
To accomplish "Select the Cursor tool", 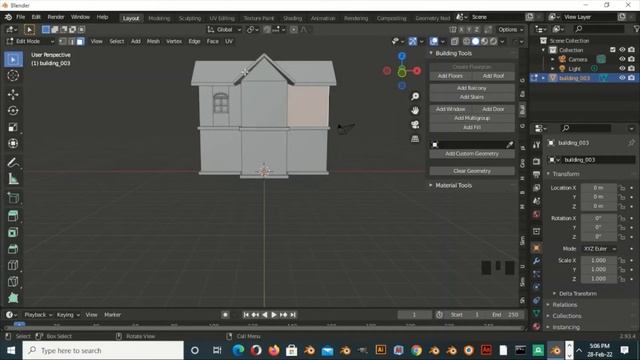I will (x=13, y=76).
